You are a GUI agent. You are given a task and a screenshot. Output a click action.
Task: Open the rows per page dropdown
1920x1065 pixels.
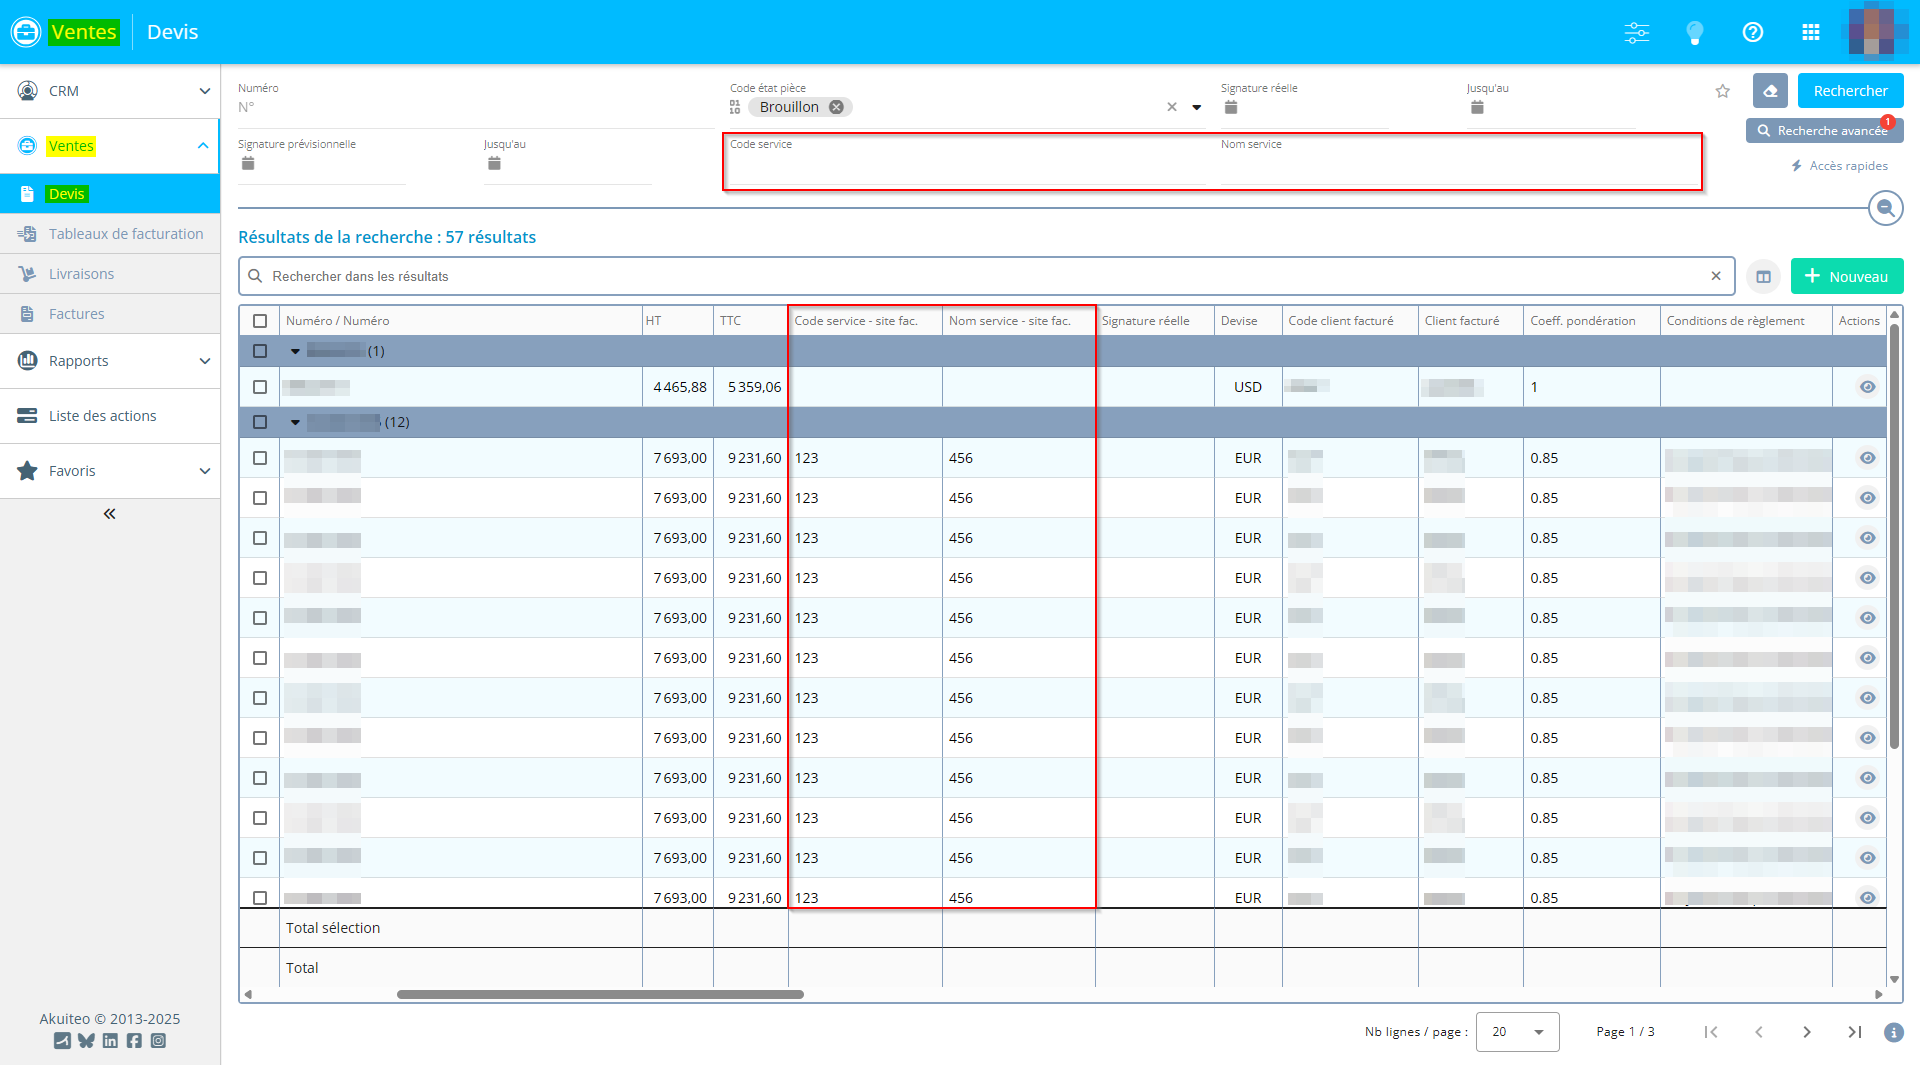point(1517,1032)
